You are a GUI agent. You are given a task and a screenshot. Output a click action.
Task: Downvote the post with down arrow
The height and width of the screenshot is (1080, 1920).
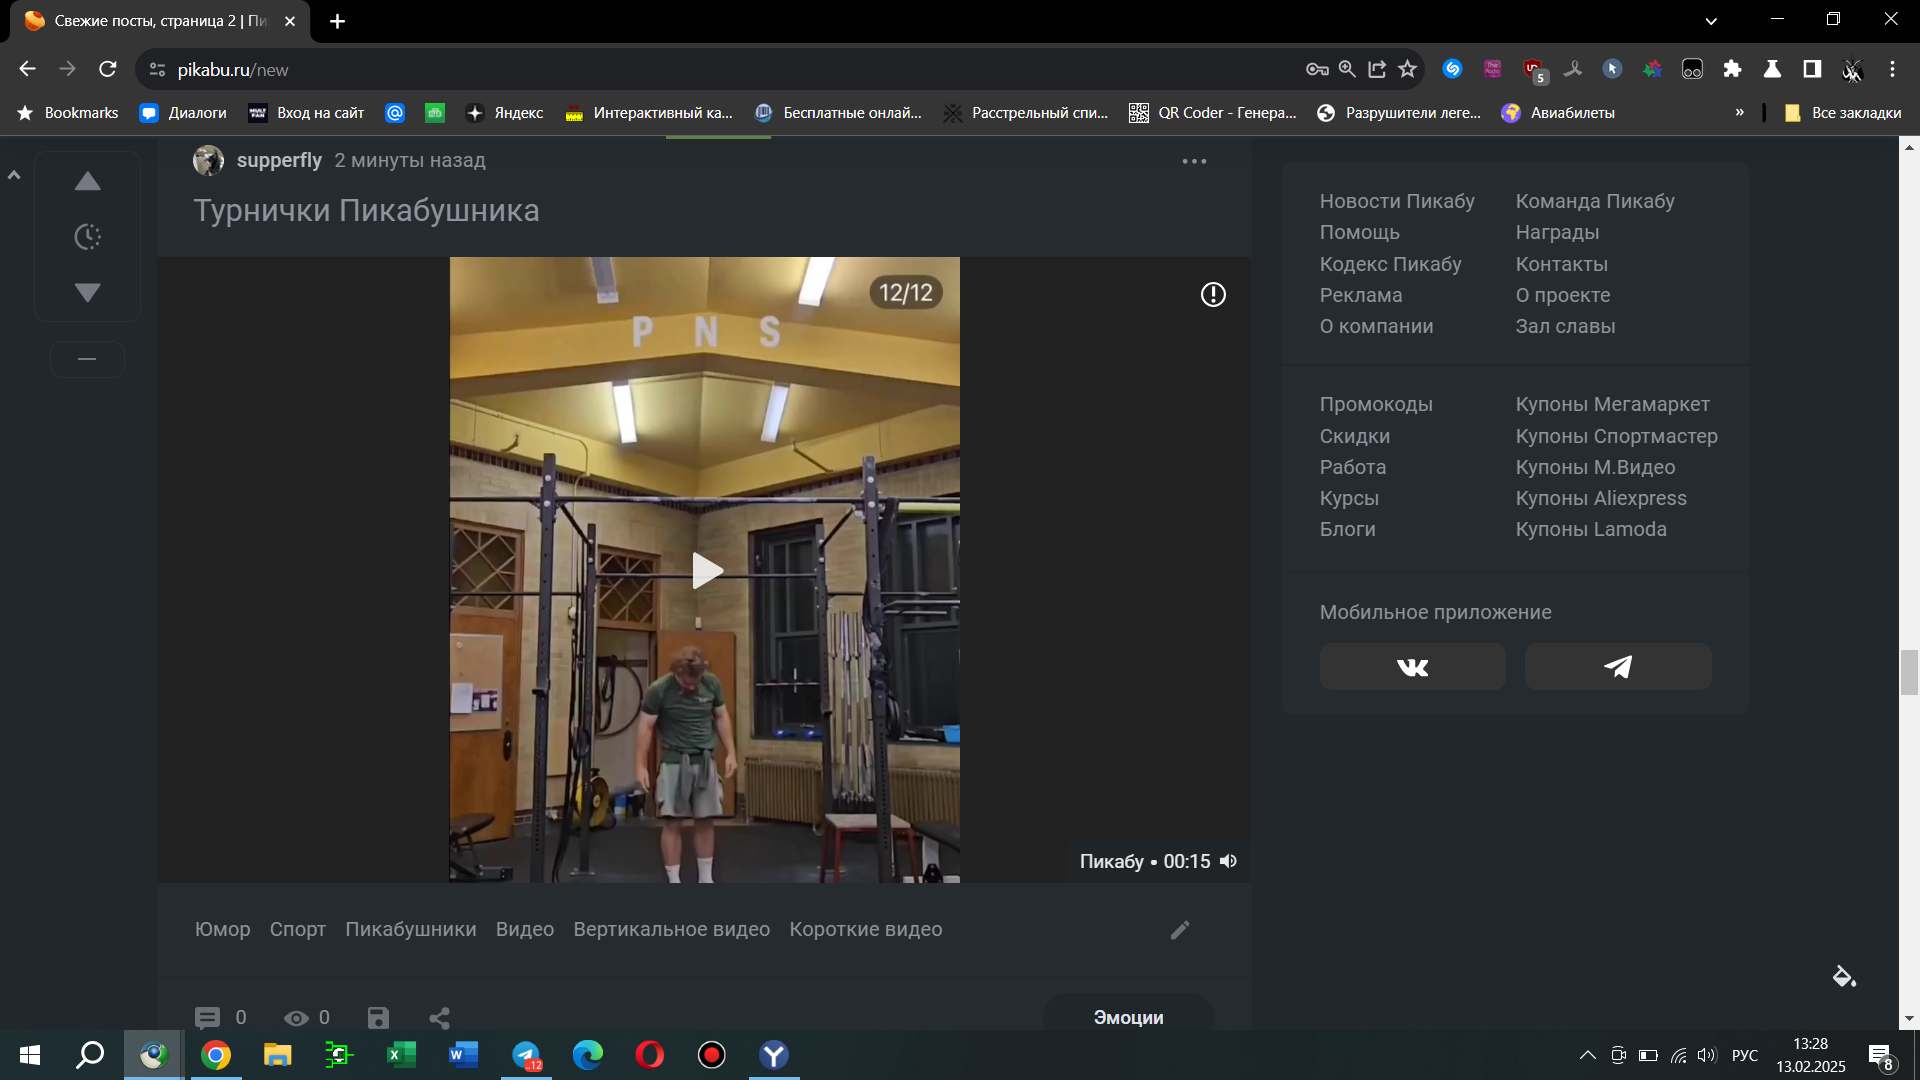[88, 292]
